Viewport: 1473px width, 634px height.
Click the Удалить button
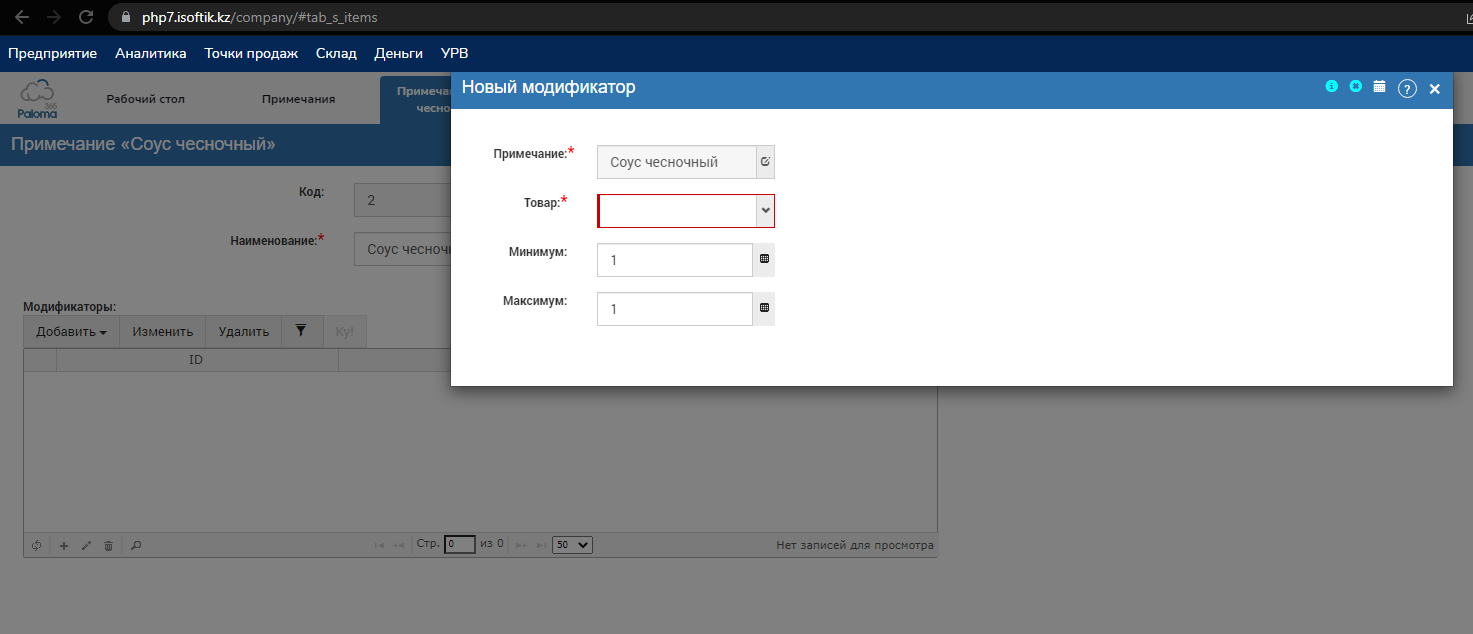(x=243, y=332)
